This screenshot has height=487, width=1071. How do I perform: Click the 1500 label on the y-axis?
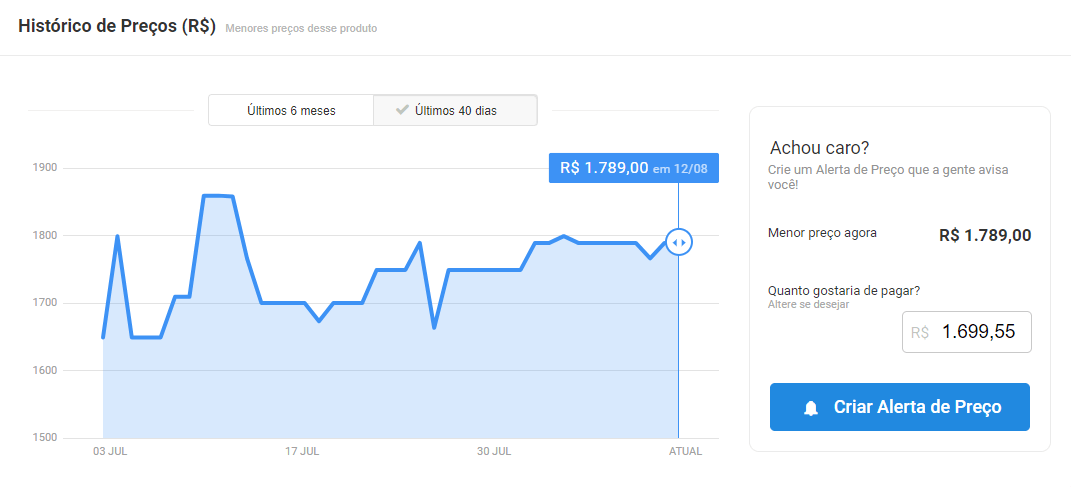(45, 438)
